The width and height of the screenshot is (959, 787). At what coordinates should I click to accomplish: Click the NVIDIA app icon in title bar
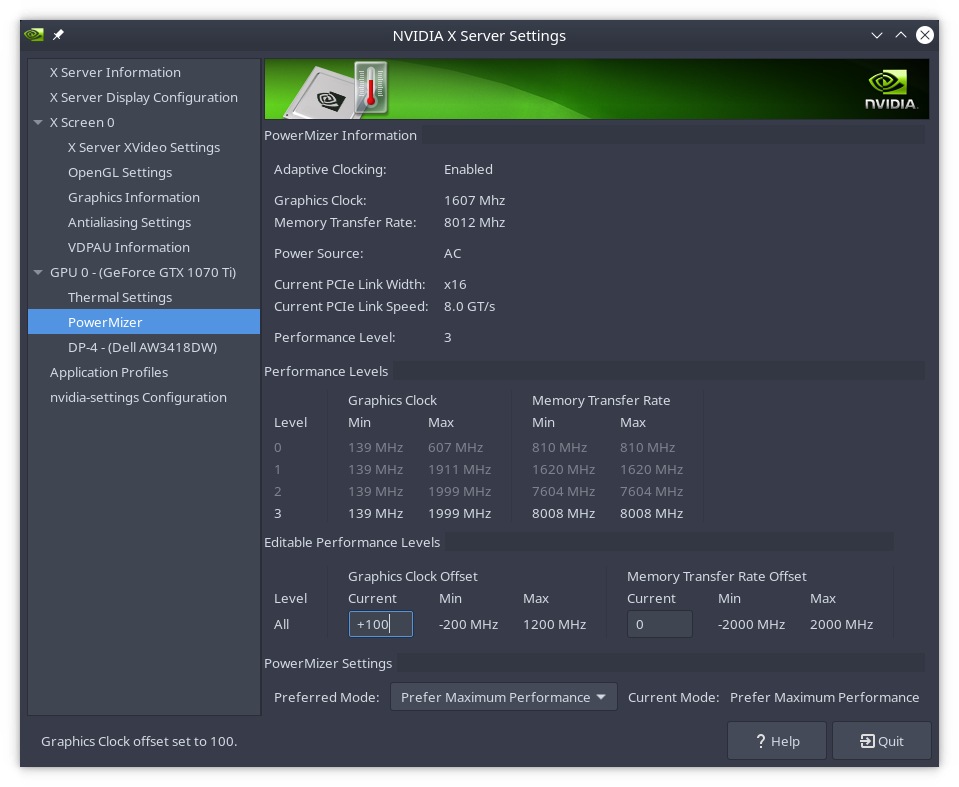34,35
